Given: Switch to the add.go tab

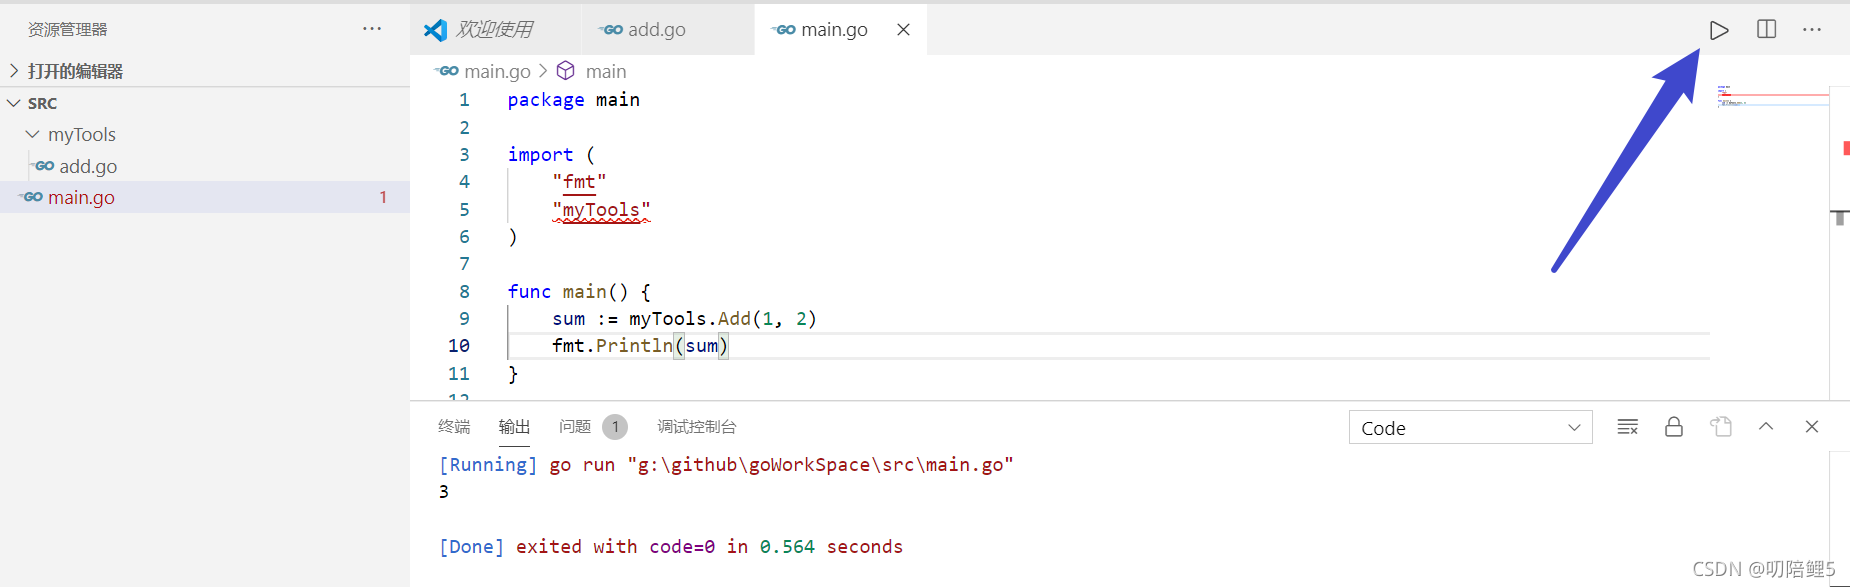Looking at the screenshot, I should pyautogui.click(x=656, y=30).
